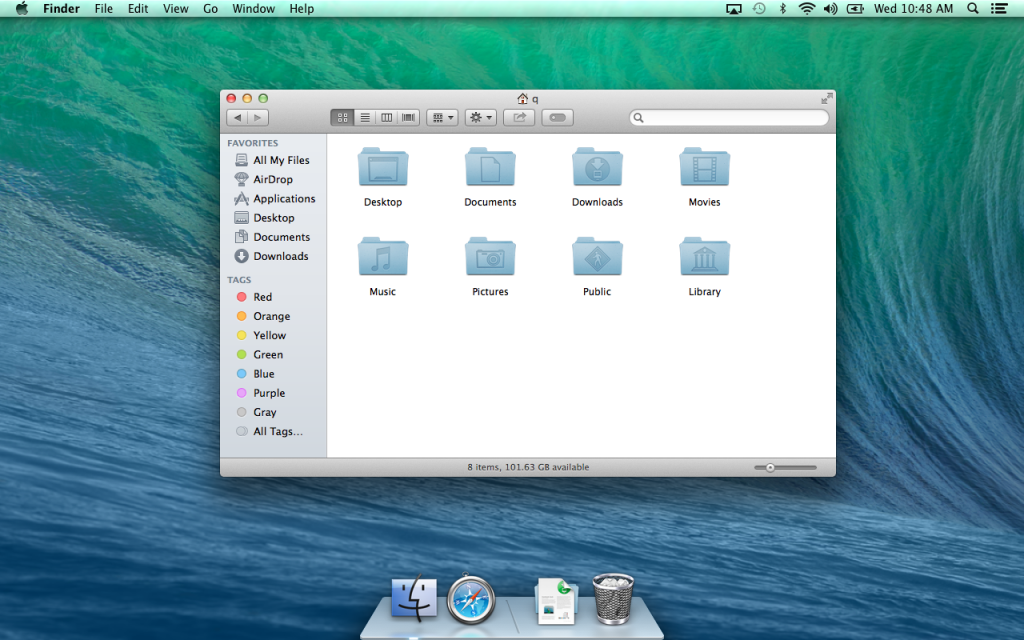Open the item arrangement dropdown
1024x640 pixels.
coord(442,118)
